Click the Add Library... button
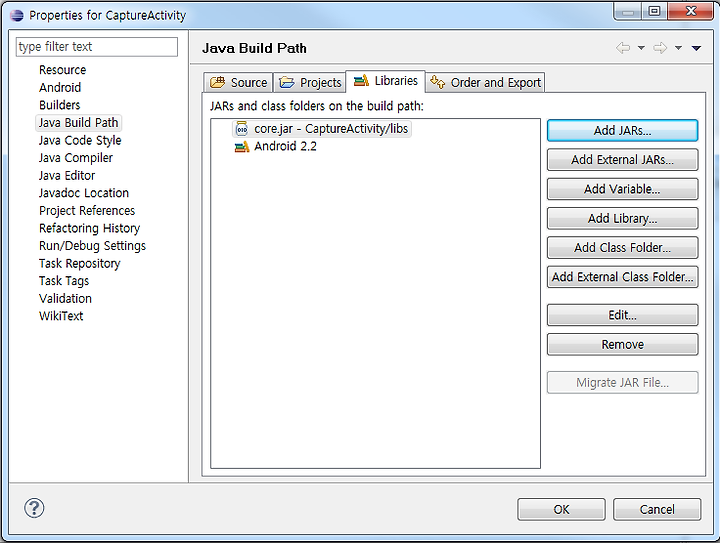 [622, 218]
